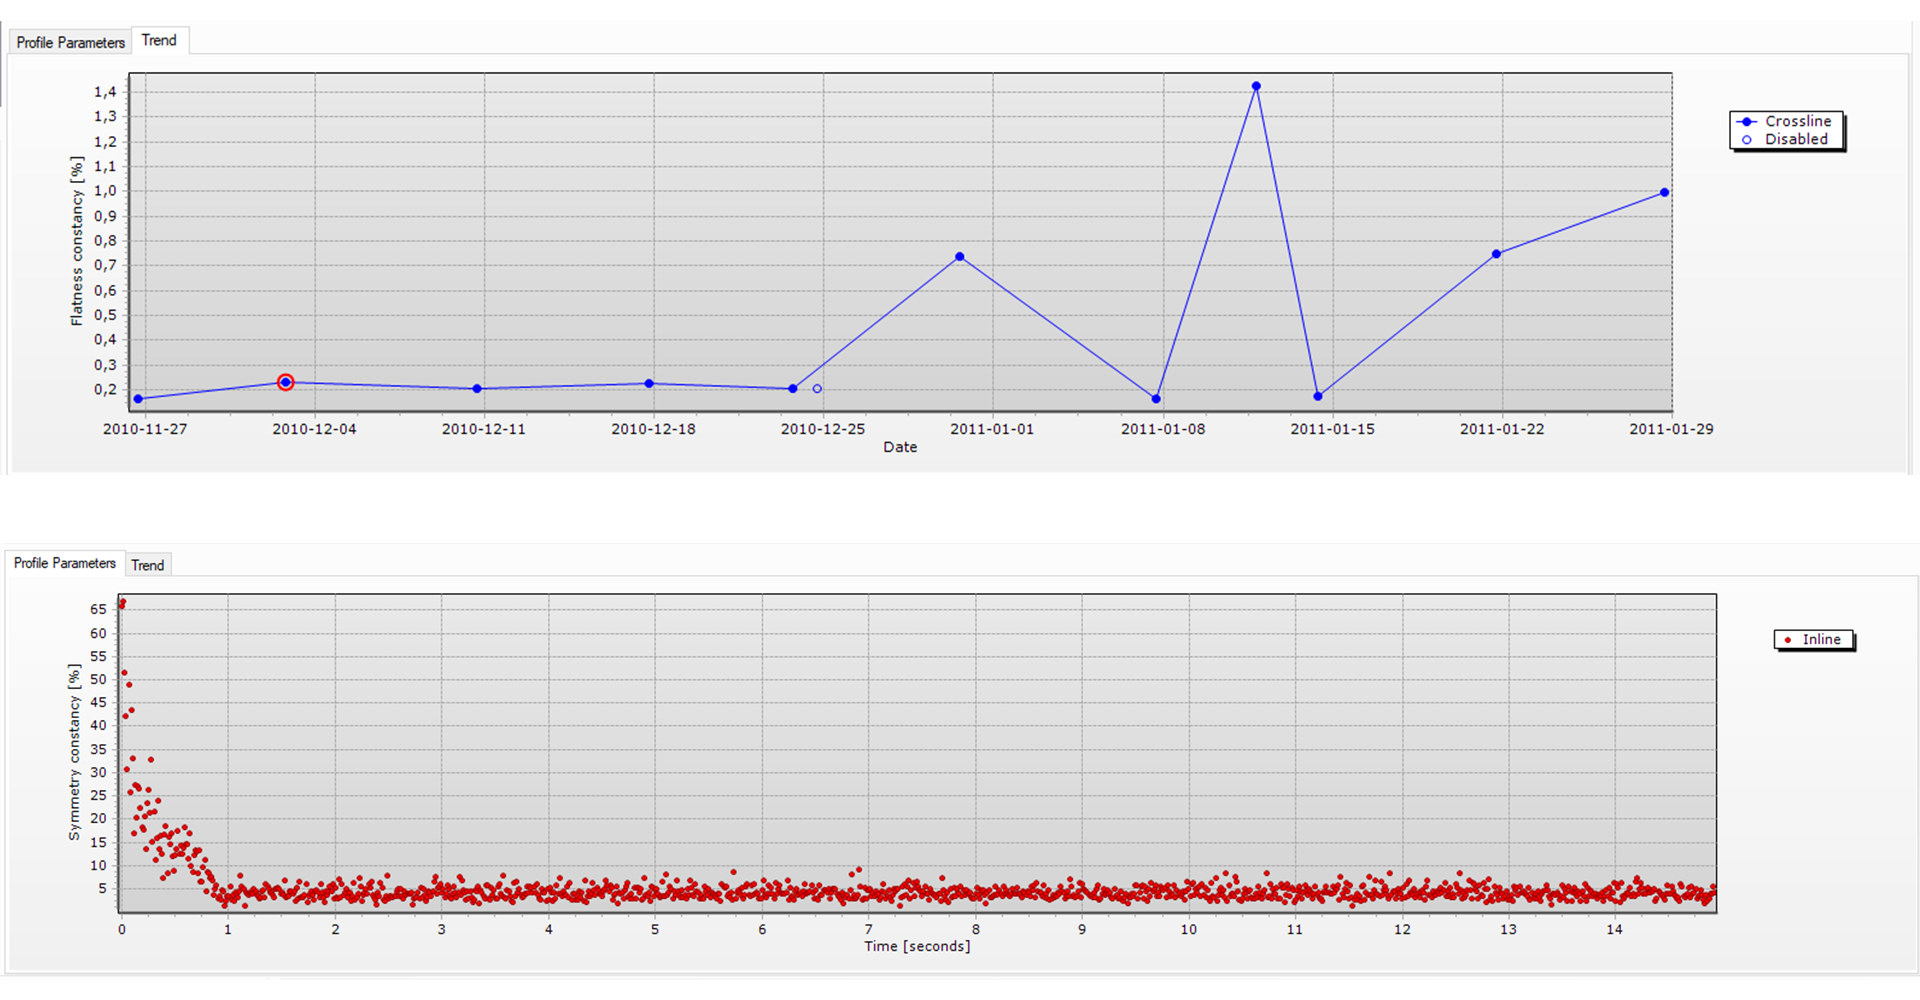Select the low point just before 2011-01-08
This screenshot has width=1920, height=1000.
1156,399
